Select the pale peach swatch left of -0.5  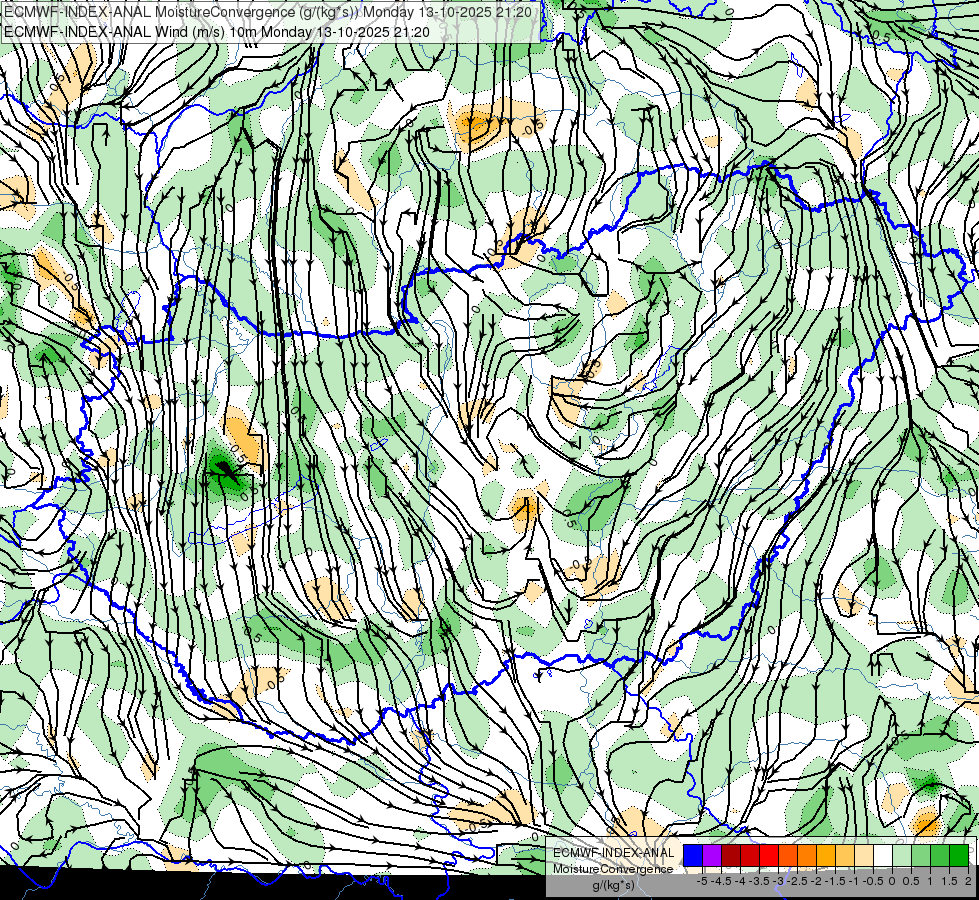pos(864,856)
